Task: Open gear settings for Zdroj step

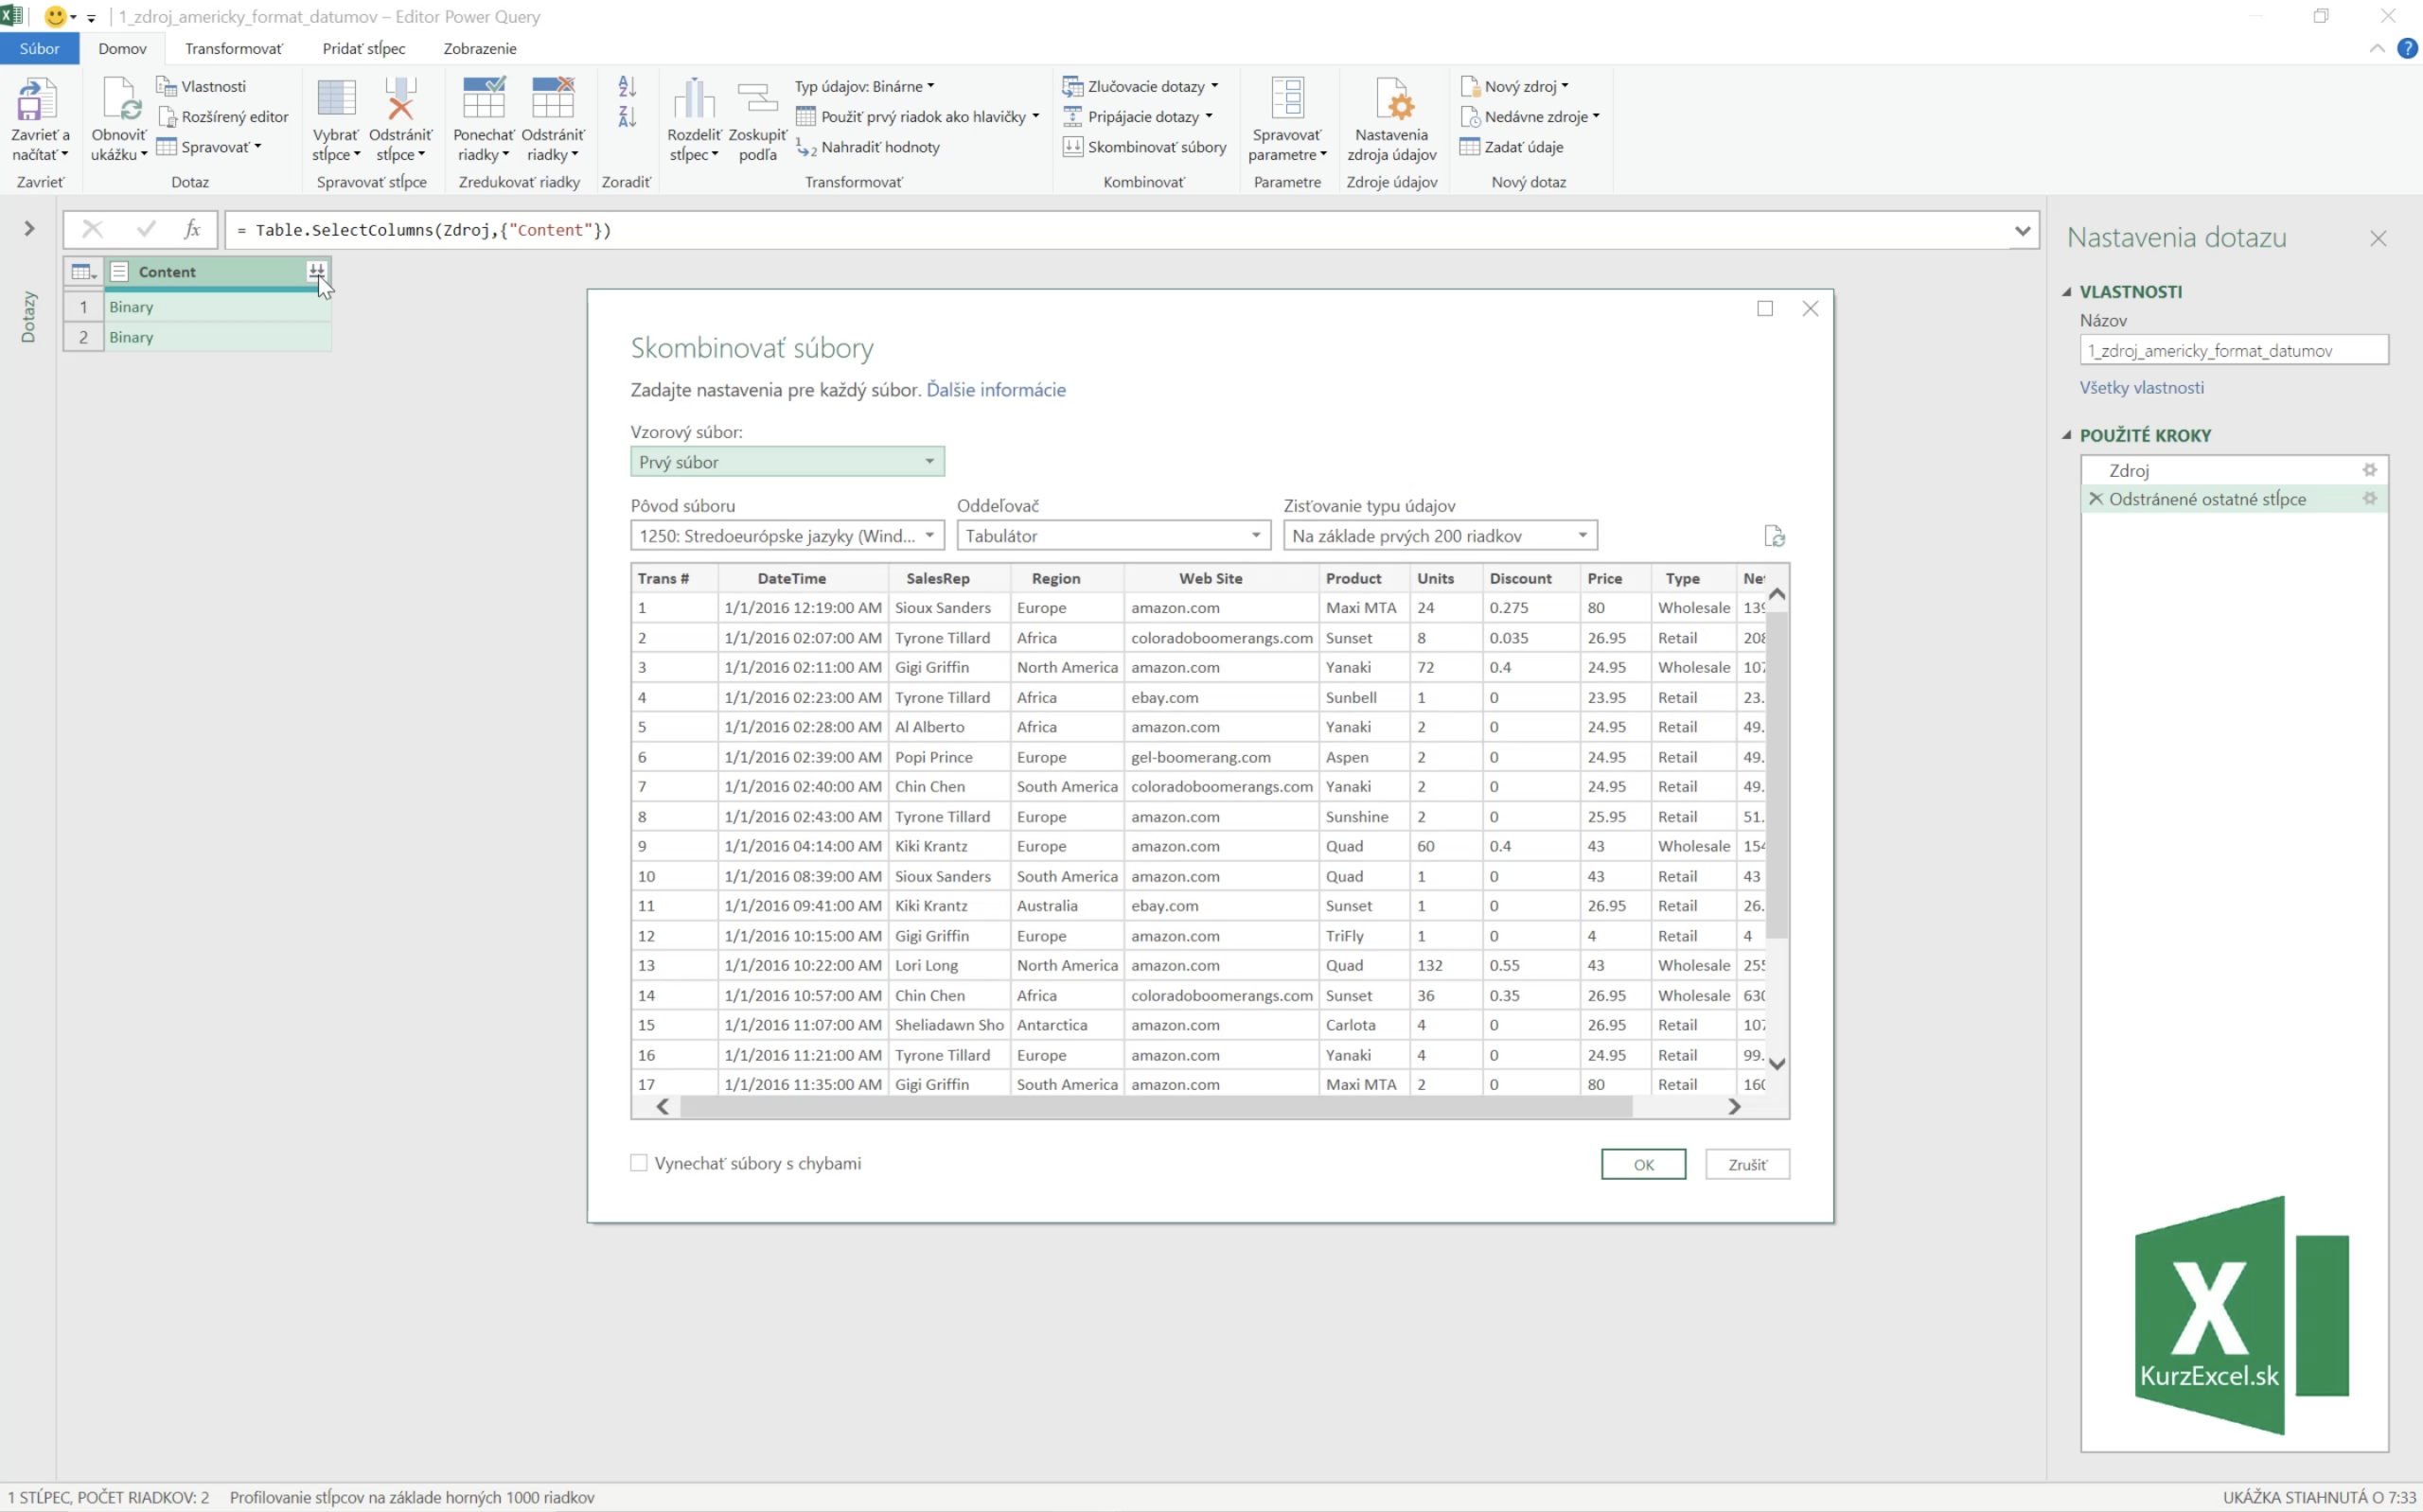Action: [2370, 470]
